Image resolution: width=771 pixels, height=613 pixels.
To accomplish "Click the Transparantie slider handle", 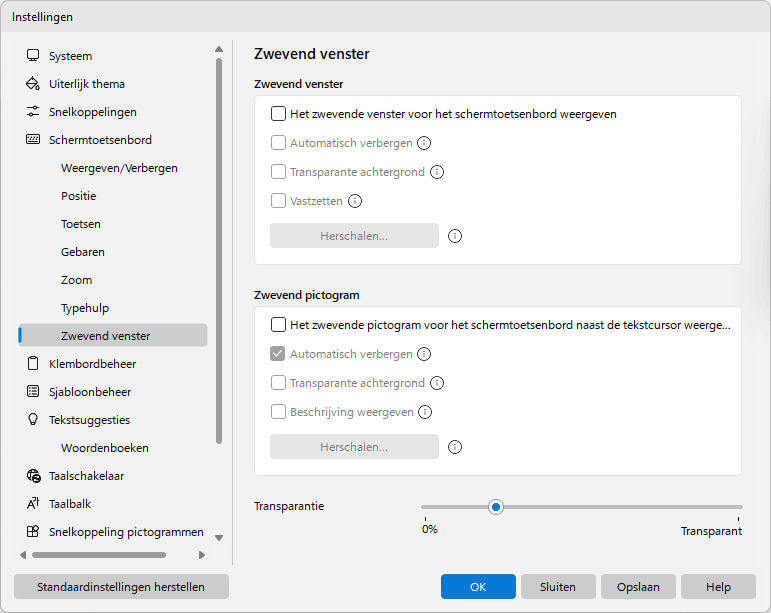I will pyautogui.click(x=496, y=507).
